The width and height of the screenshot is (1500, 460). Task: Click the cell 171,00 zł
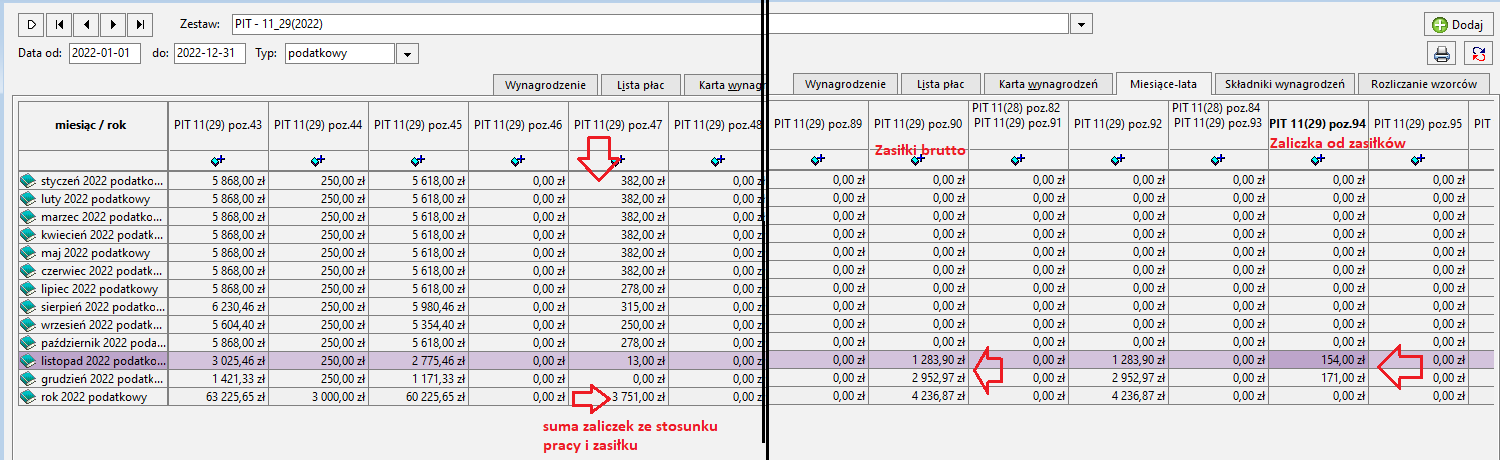click(x=1318, y=378)
